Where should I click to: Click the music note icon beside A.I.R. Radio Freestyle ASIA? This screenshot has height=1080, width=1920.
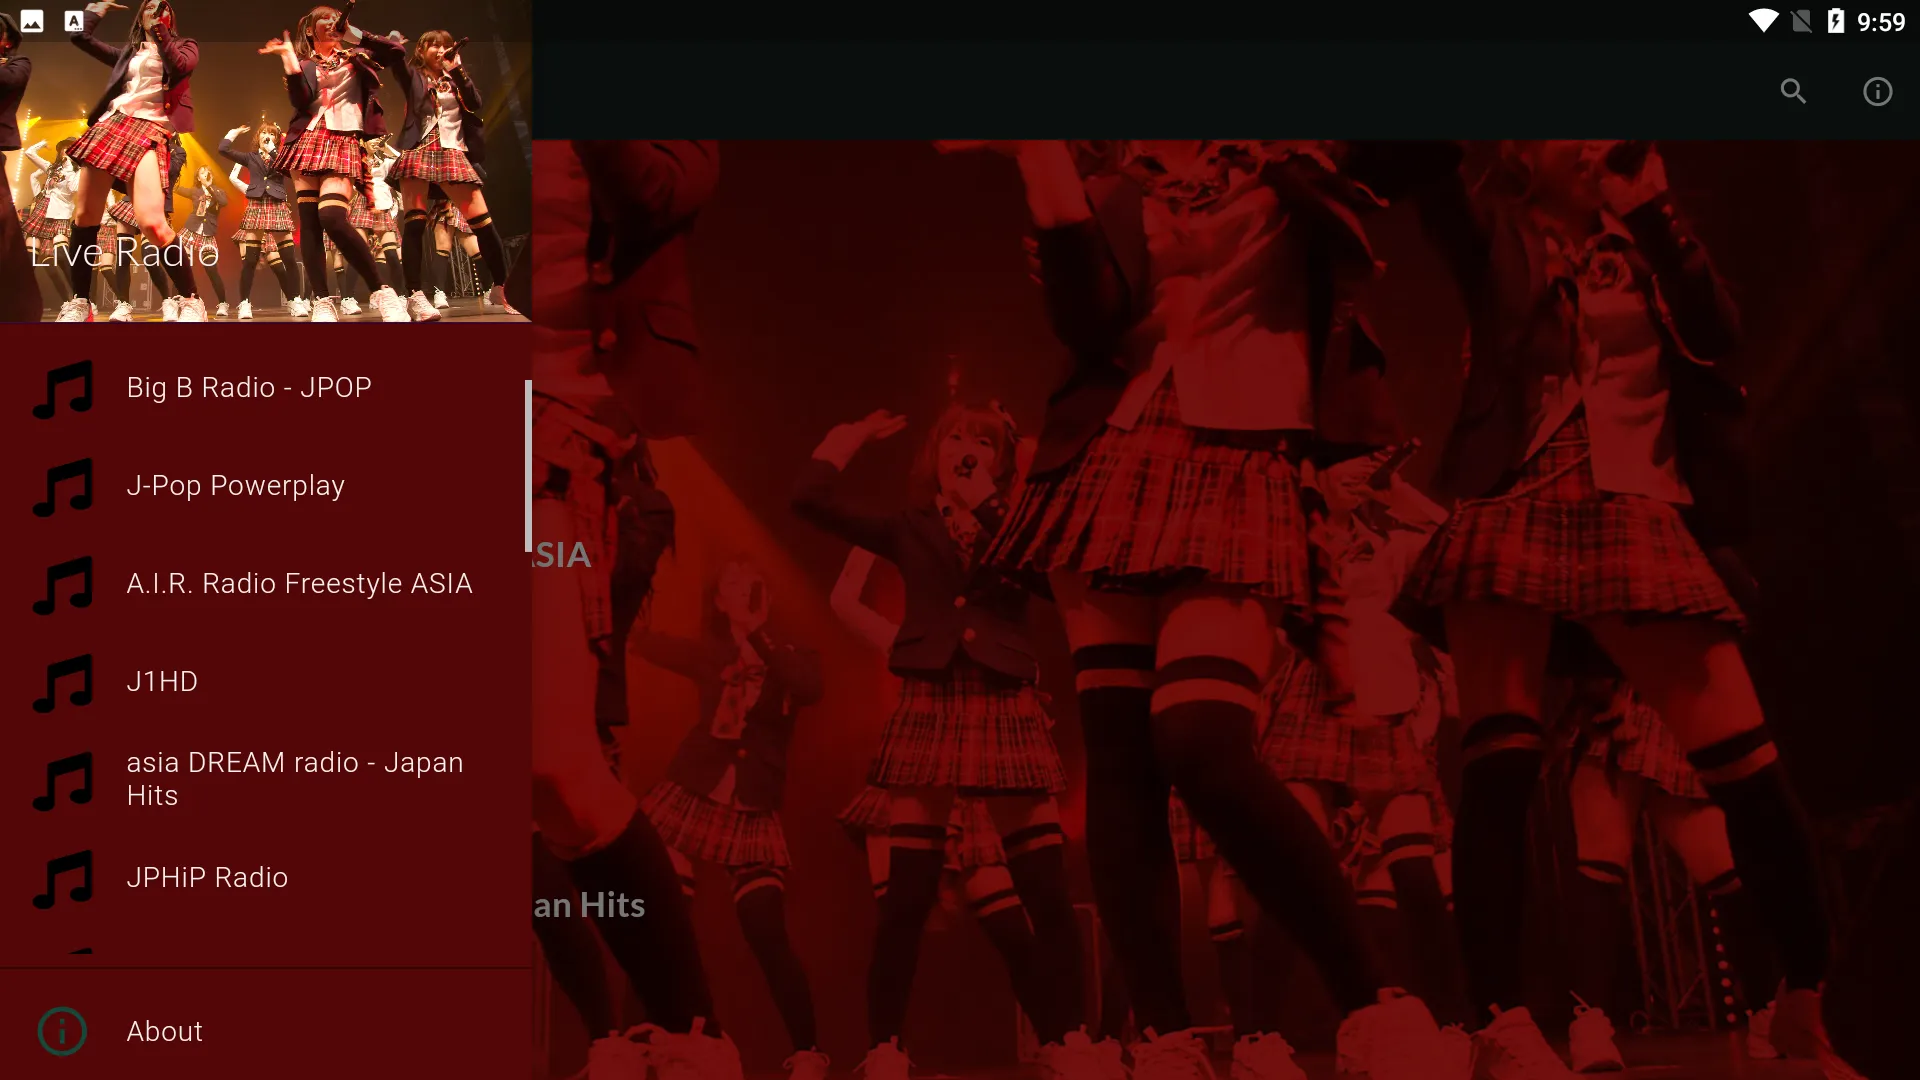coord(62,584)
